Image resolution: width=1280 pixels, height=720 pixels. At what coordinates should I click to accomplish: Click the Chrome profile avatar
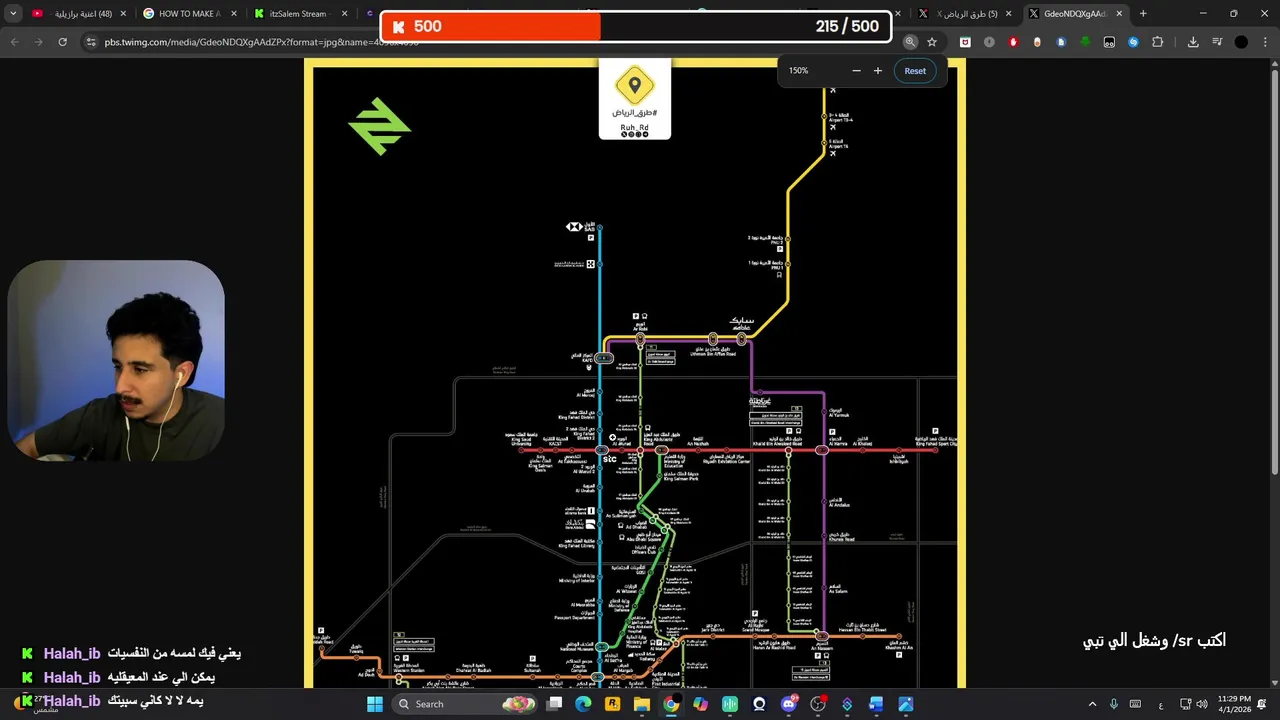pyautogui.click(x=1241, y=42)
